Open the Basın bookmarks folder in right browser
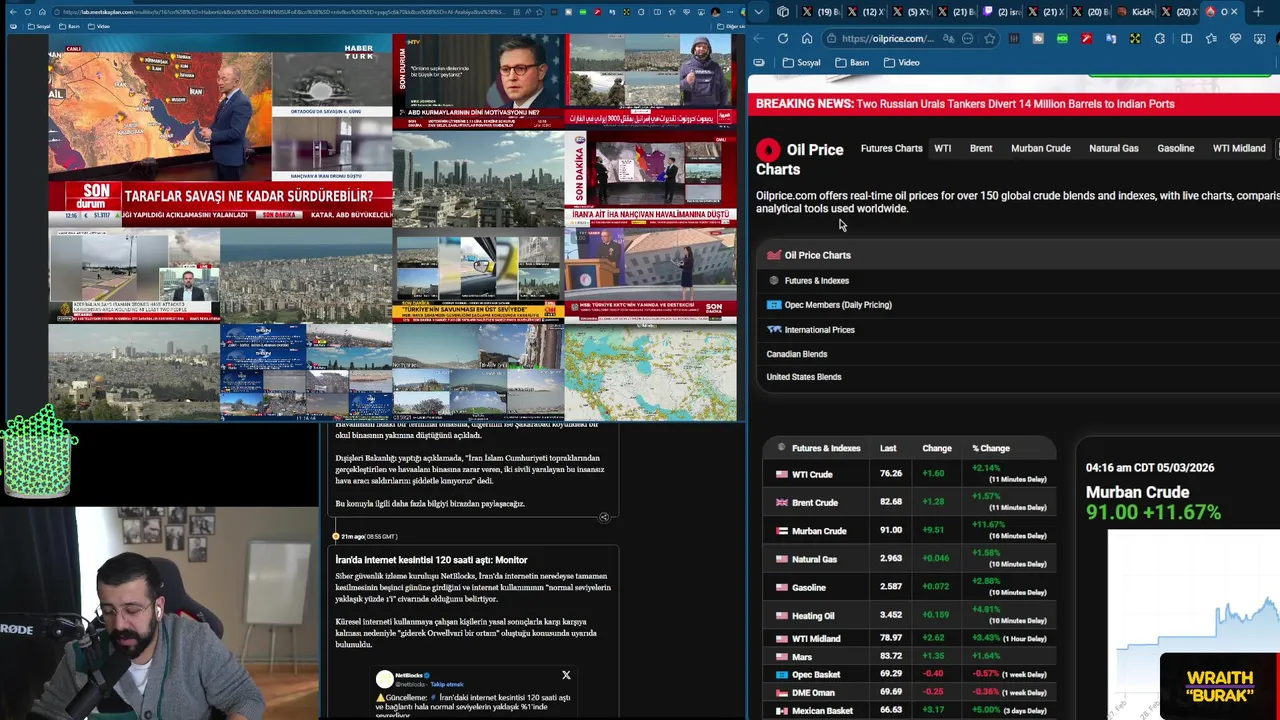1280x720 pixels. (852, 62)
